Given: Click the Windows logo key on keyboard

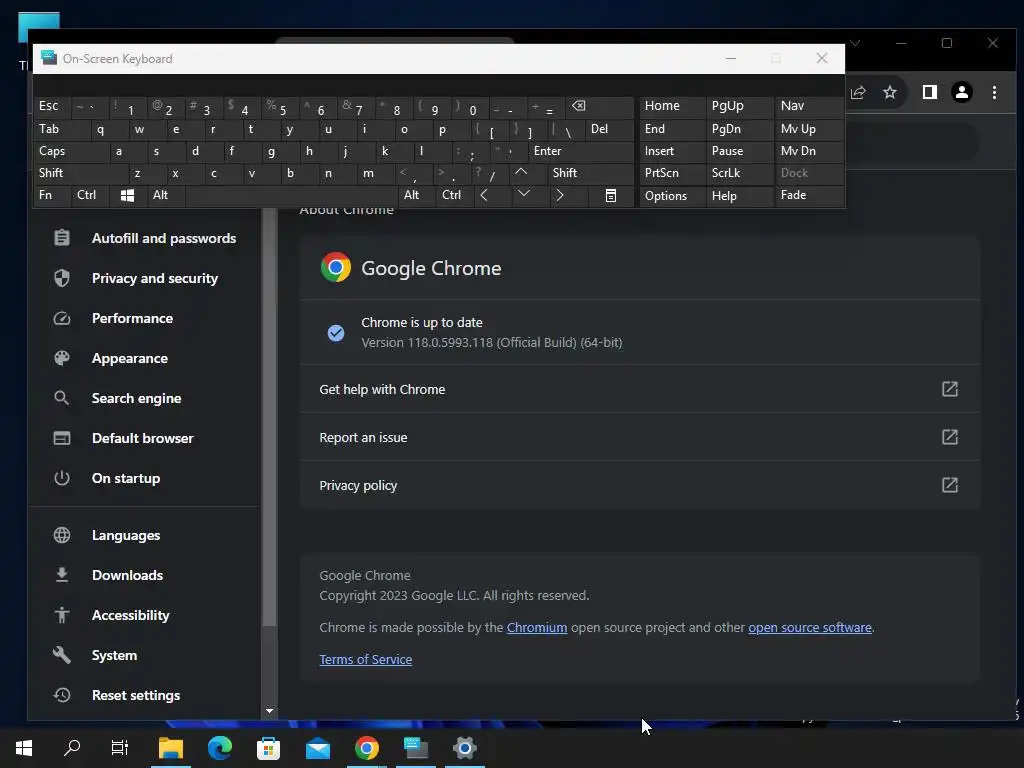Looking at the screenshot, I should (x=128, y=195).
